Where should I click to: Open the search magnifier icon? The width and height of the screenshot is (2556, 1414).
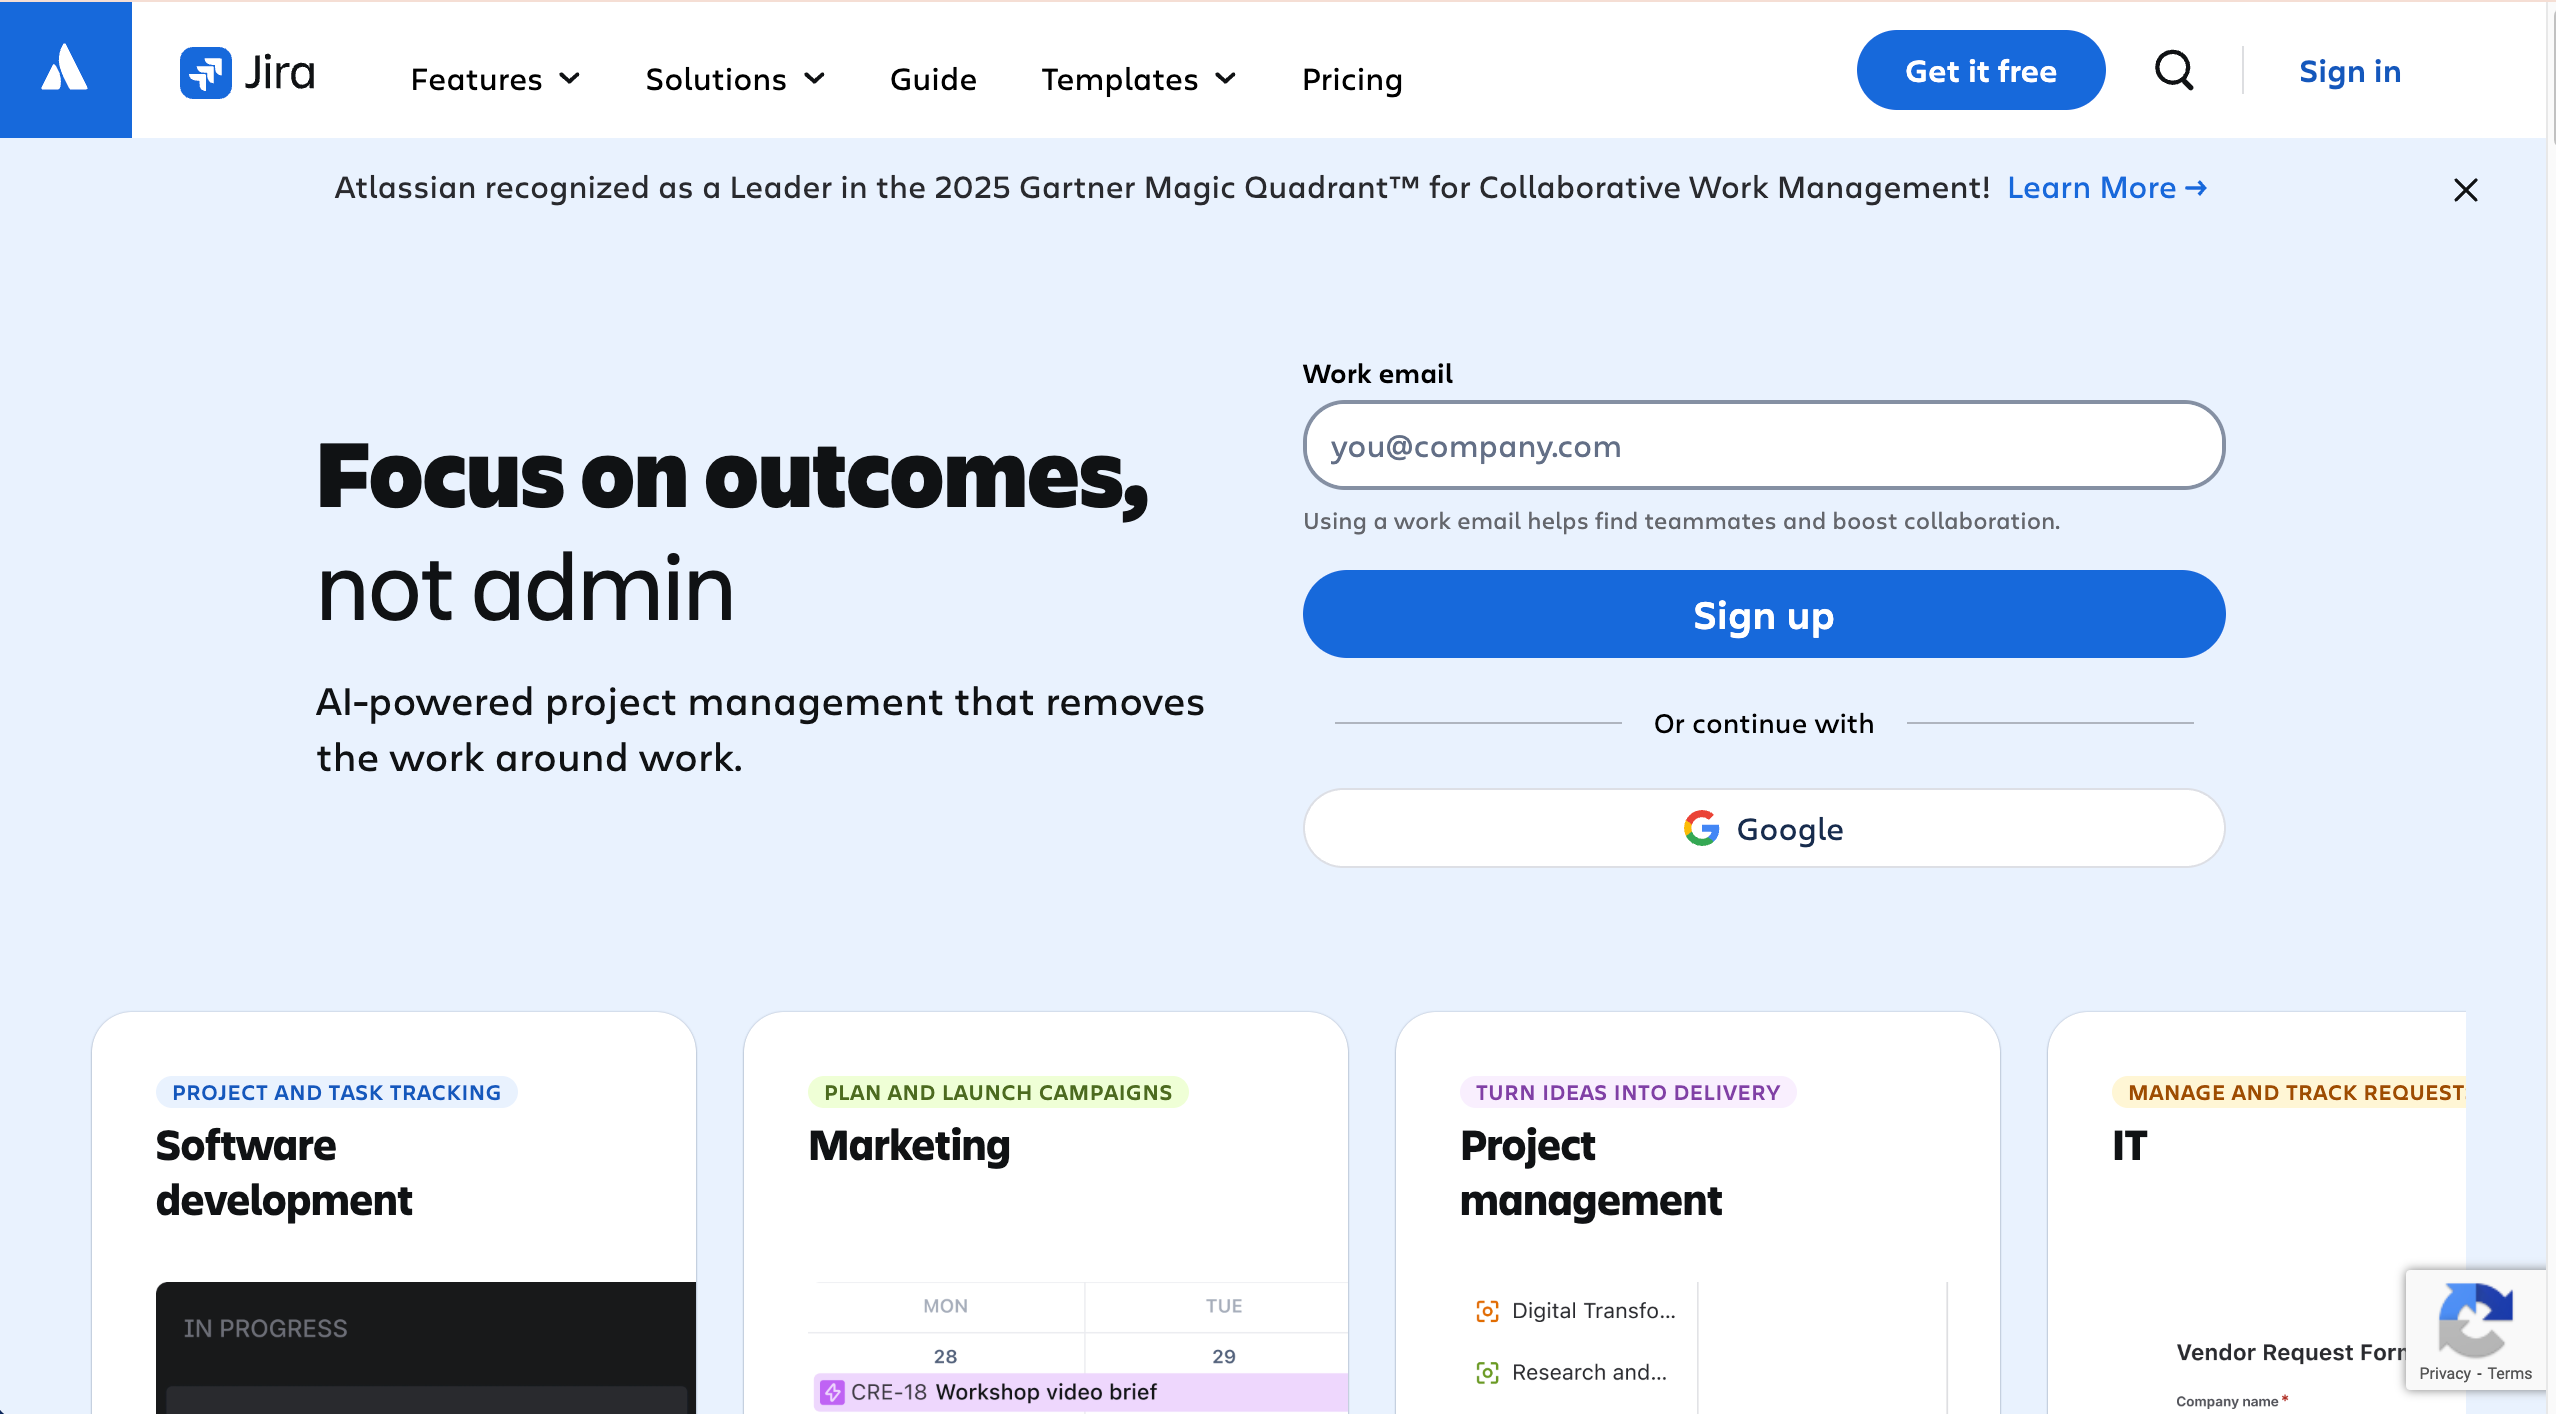[x=2173, y=71]
